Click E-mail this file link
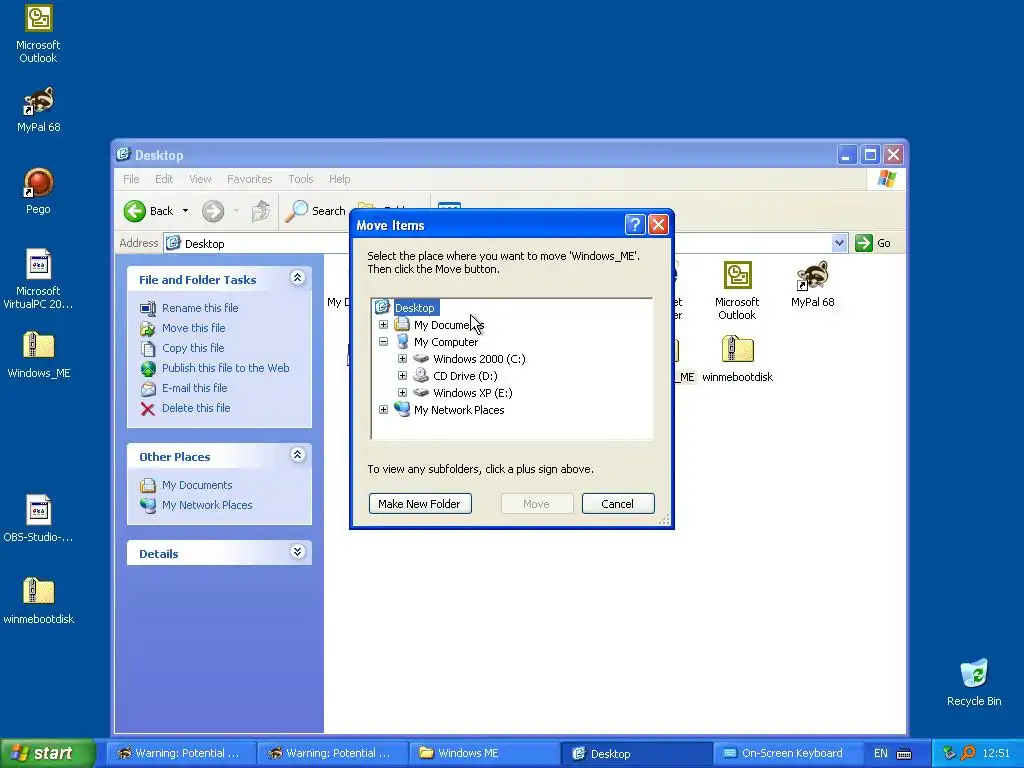This screenshot has width=1024, height=768. (195, 388)
